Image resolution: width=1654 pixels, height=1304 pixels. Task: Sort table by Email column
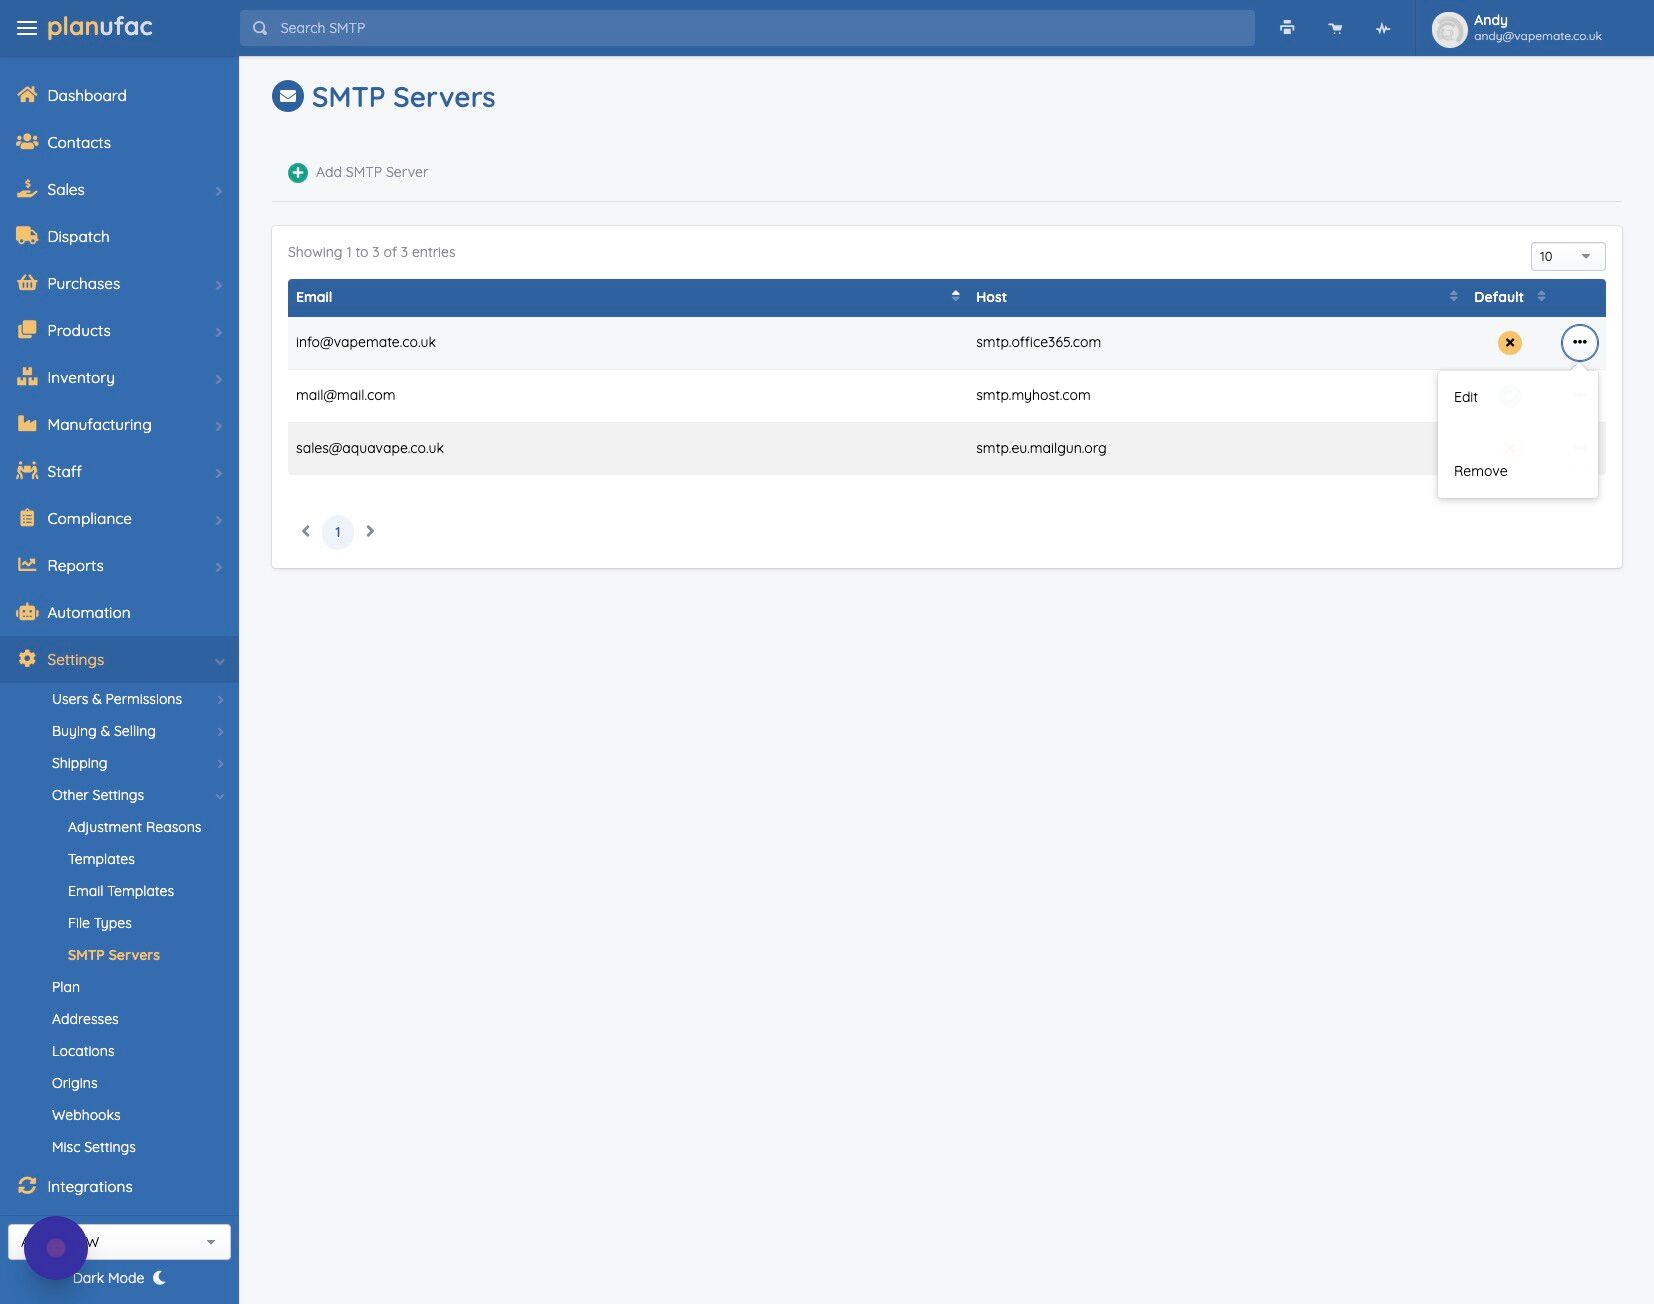point(628,297)
